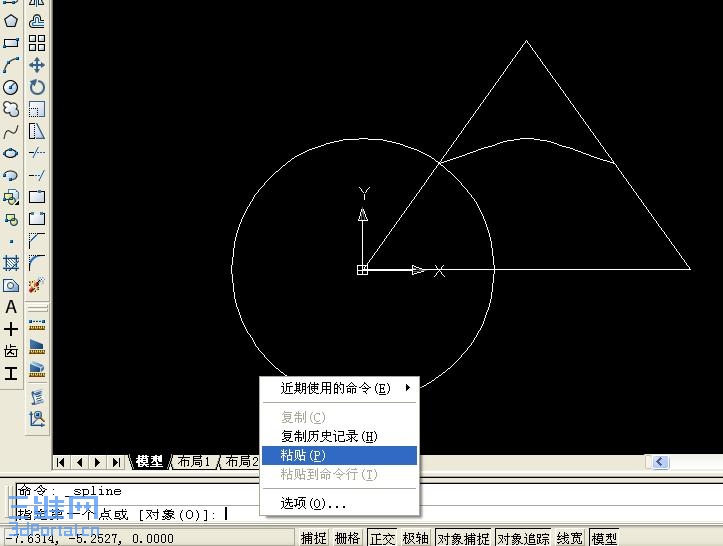
Task: Choose 粘贴(P) from context menu
Action: click(x=340, y=456)
